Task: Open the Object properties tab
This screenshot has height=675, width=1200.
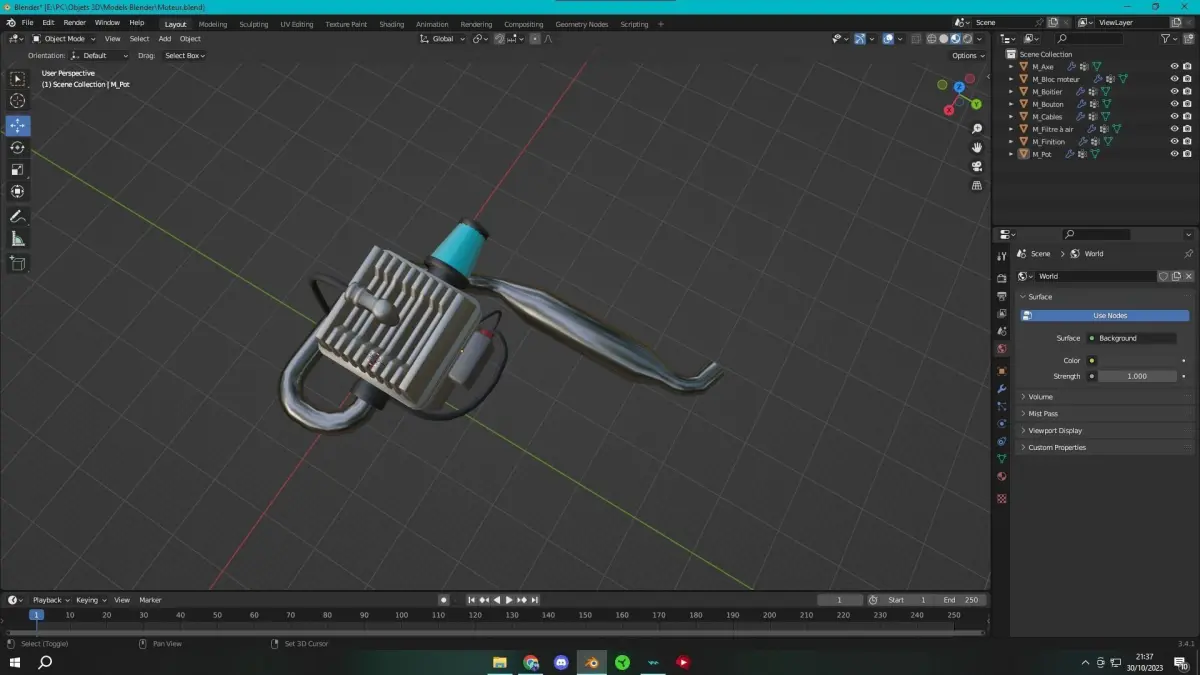Action: tap(1002, 371)
